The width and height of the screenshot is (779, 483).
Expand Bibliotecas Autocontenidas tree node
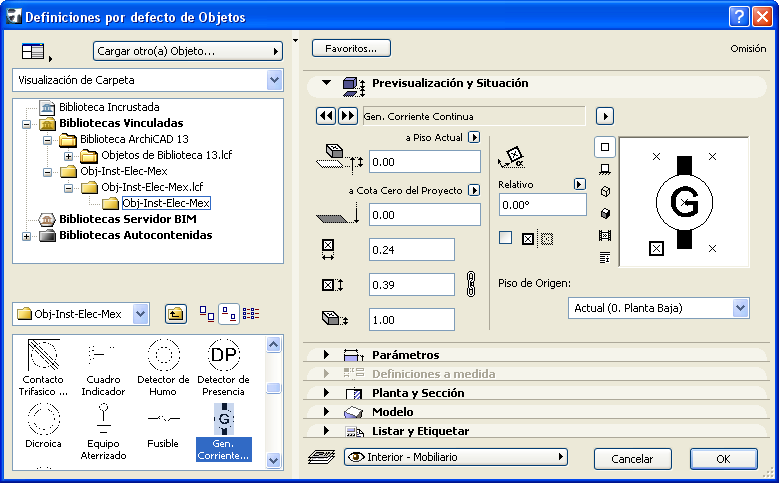[x=26, y=236]
